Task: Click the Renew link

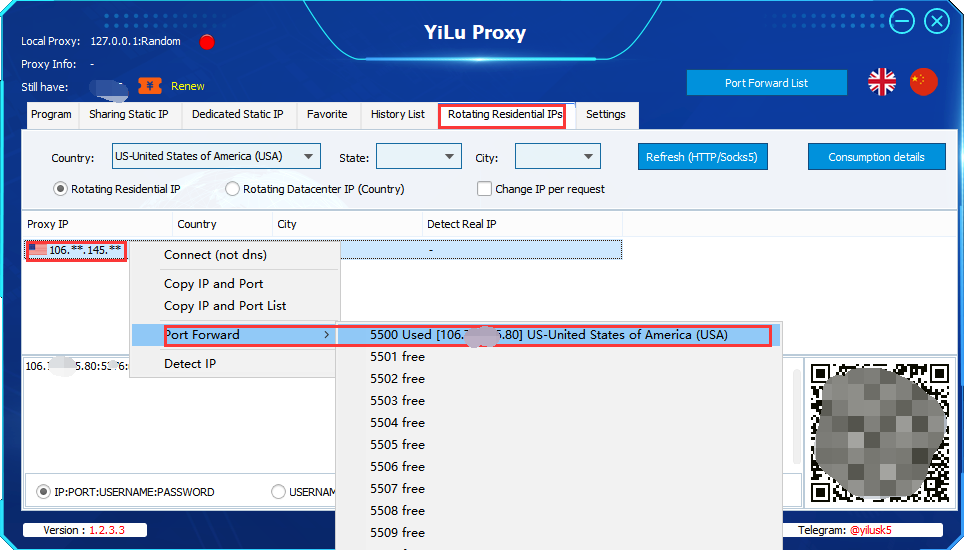Action: click(188, 86)
